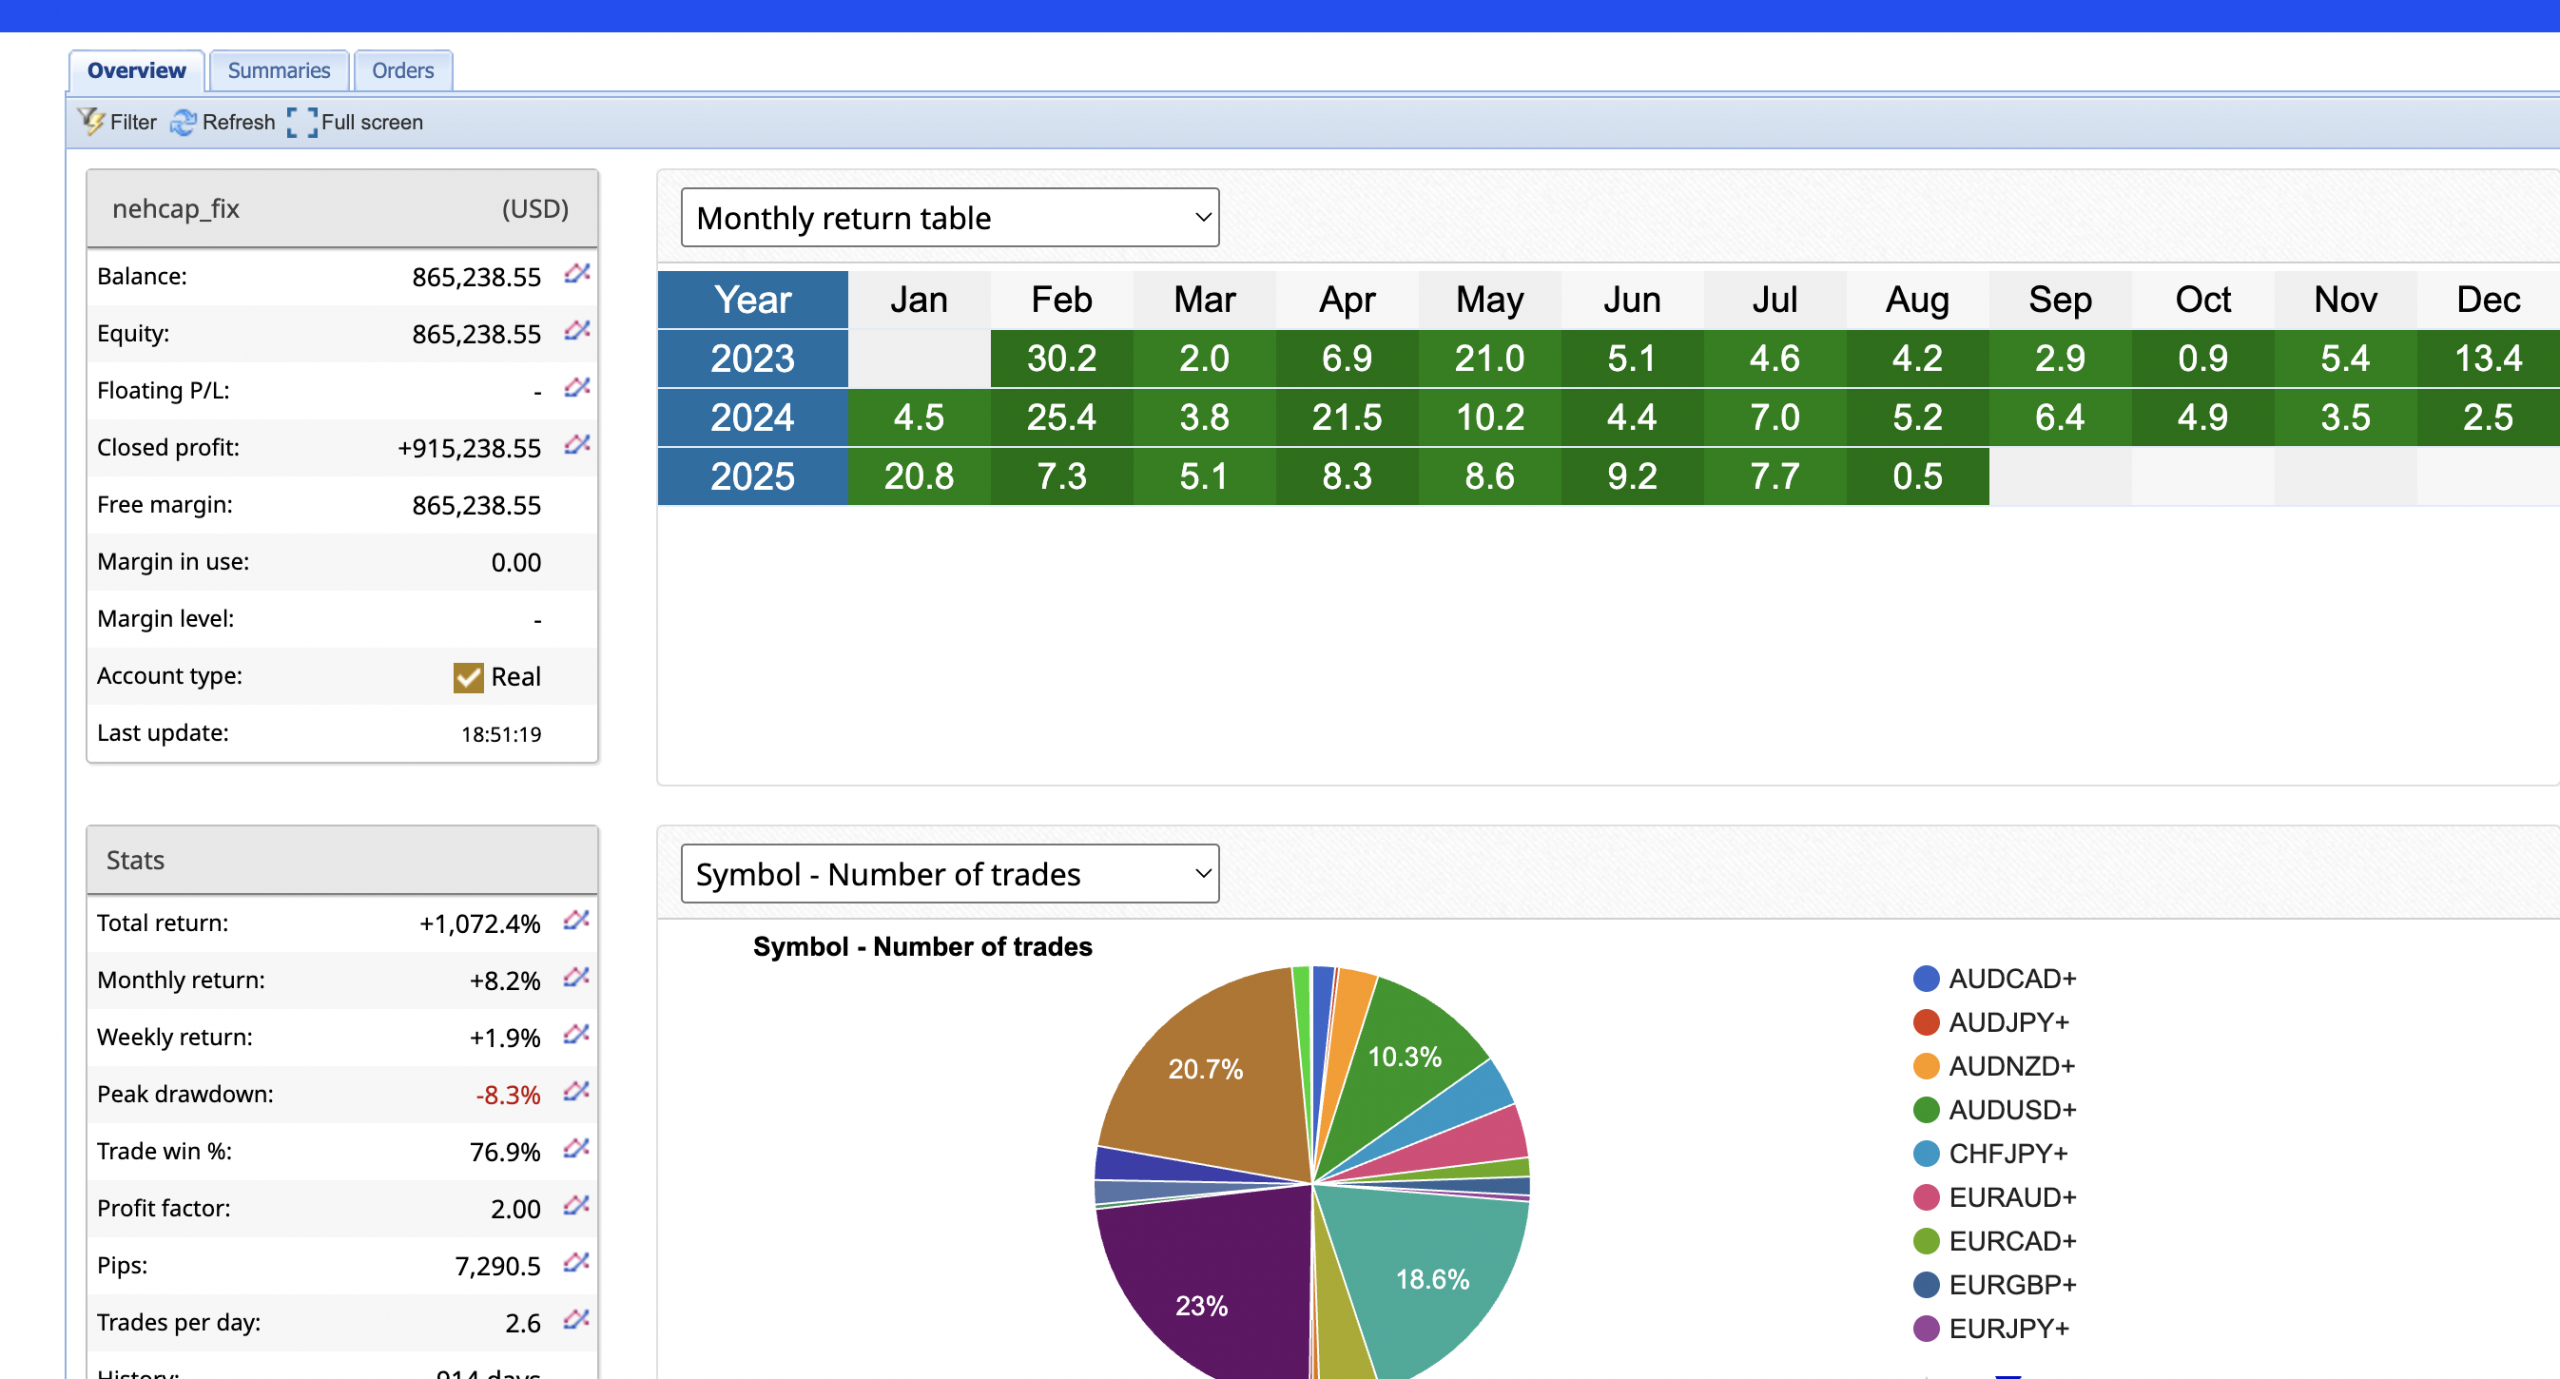Switch to the Summaries tab
The width and height of the screenshot is (2560, 1379).
[278, 70]
